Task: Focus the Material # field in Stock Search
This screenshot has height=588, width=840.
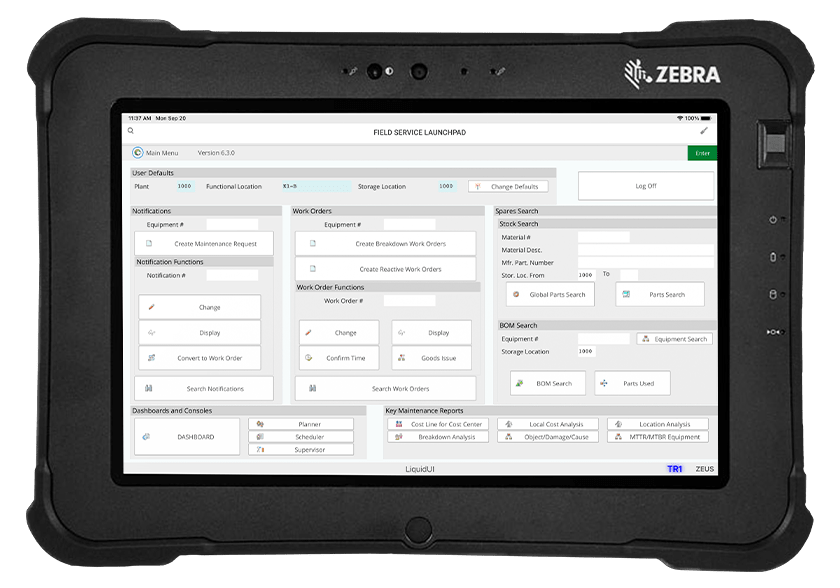Action: click(x=603, y=237)
